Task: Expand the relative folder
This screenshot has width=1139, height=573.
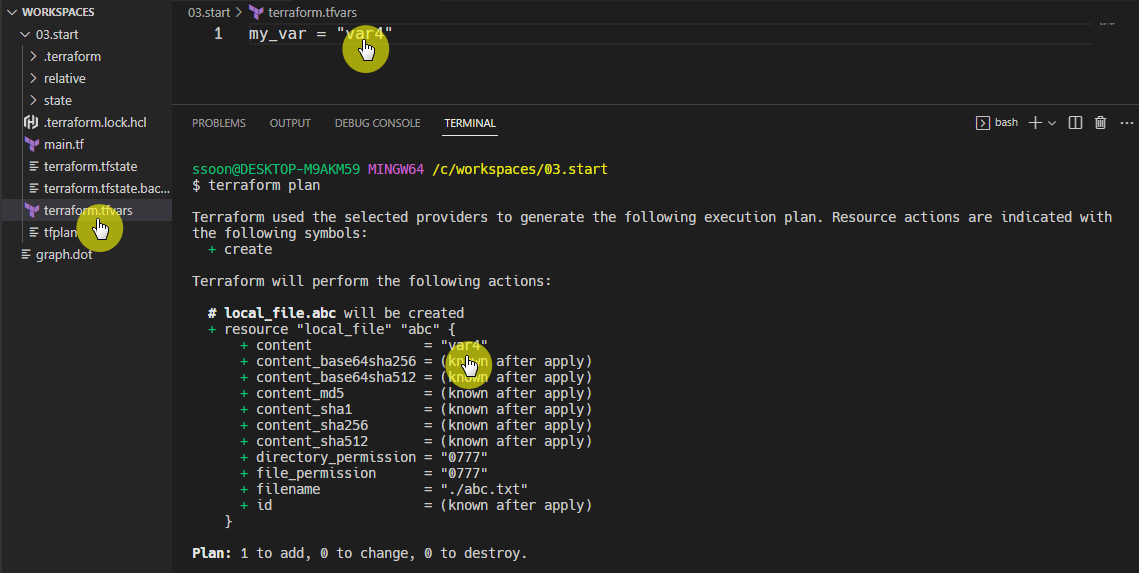Action: click(65, 78)
